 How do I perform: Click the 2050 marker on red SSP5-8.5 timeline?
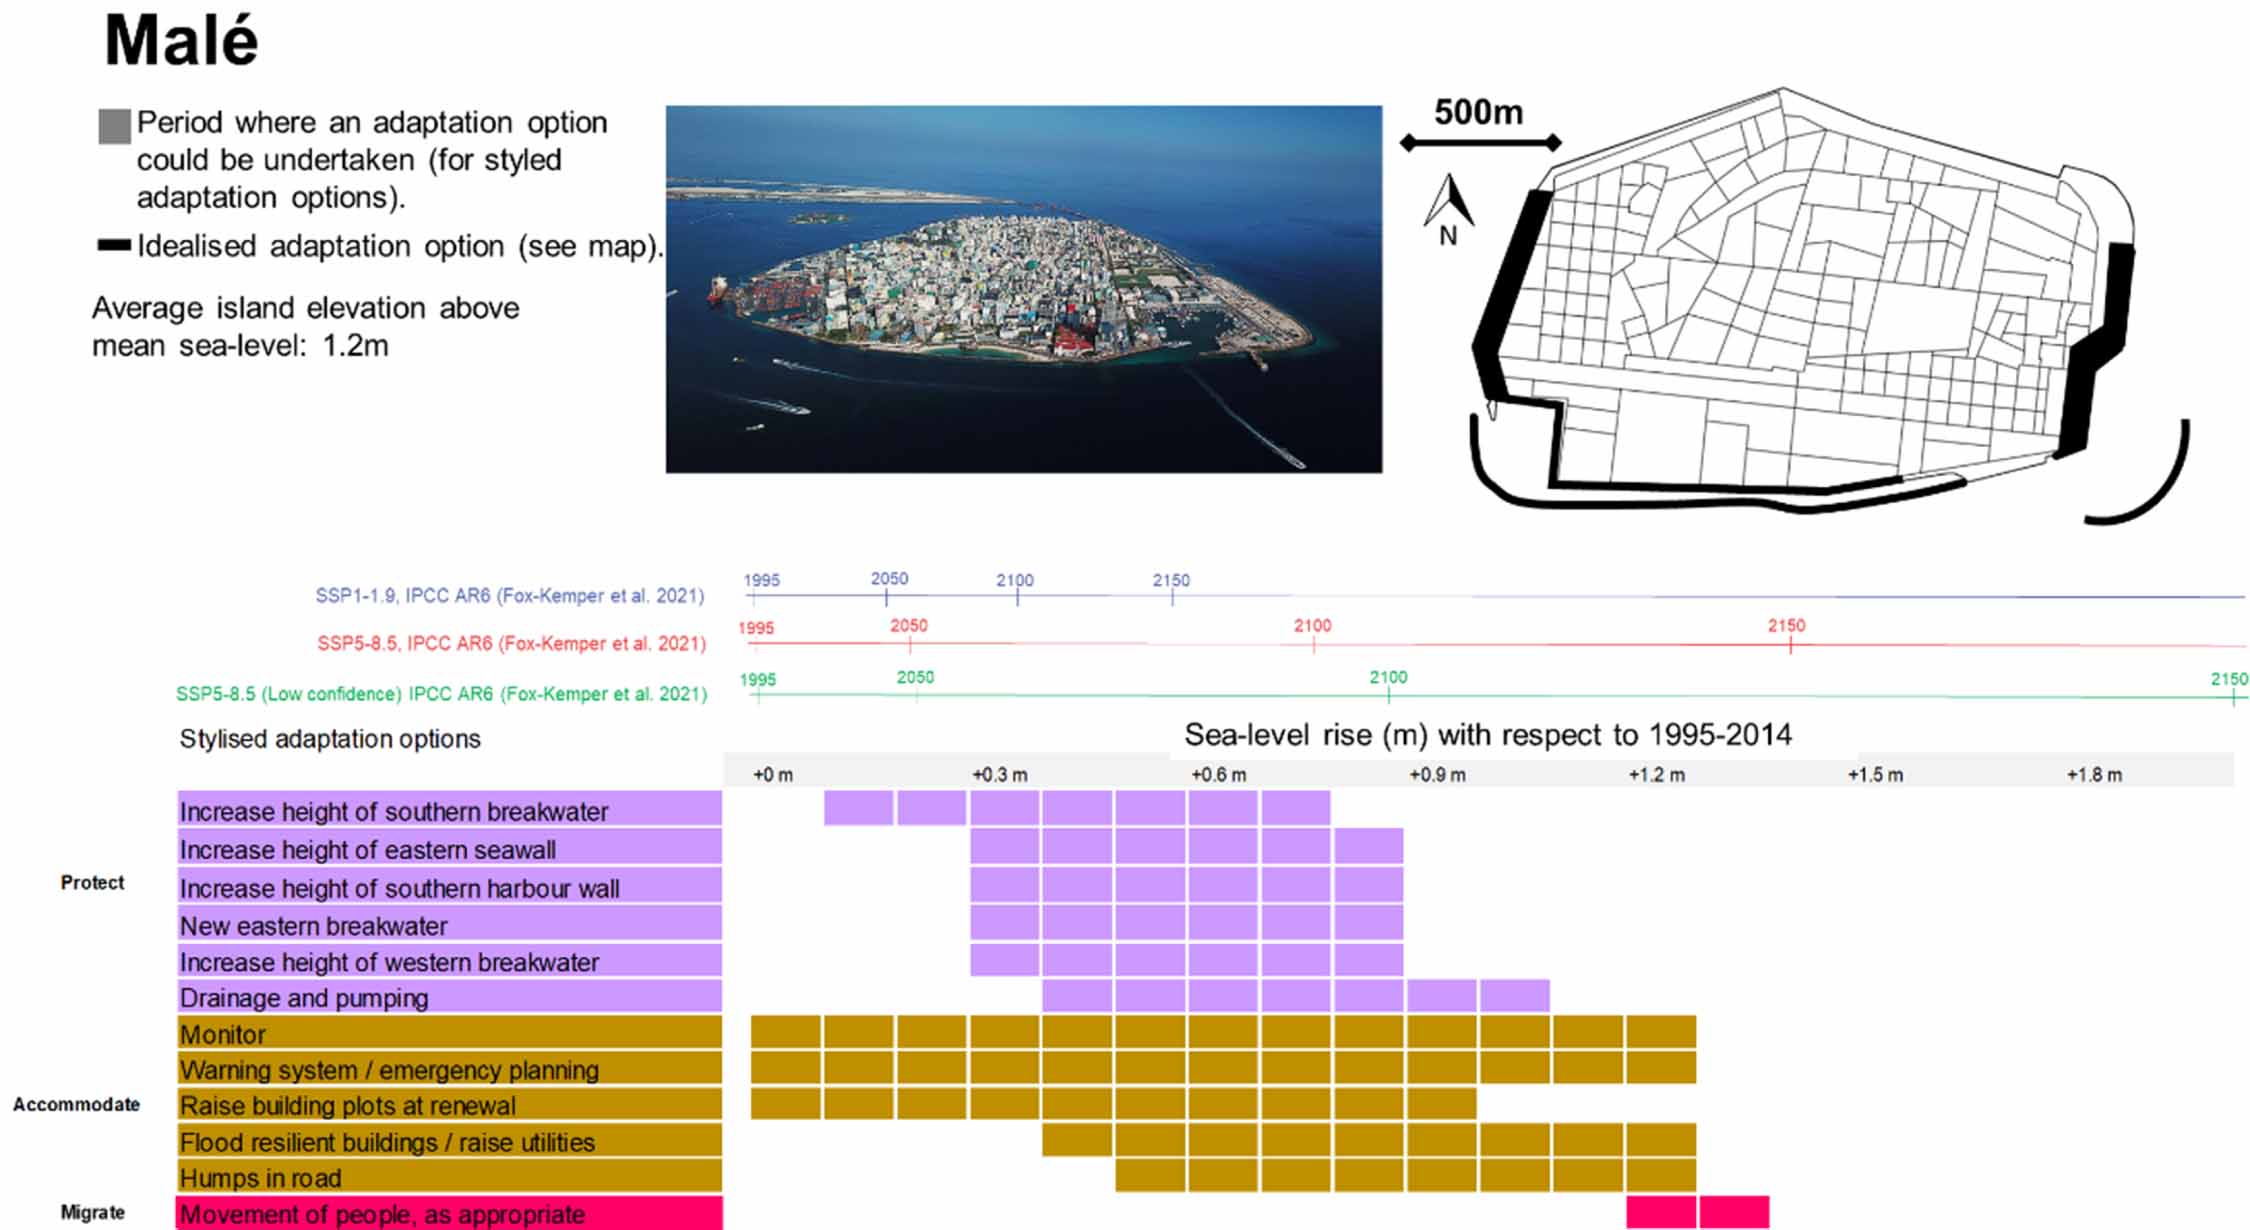[x=909, y=626]
